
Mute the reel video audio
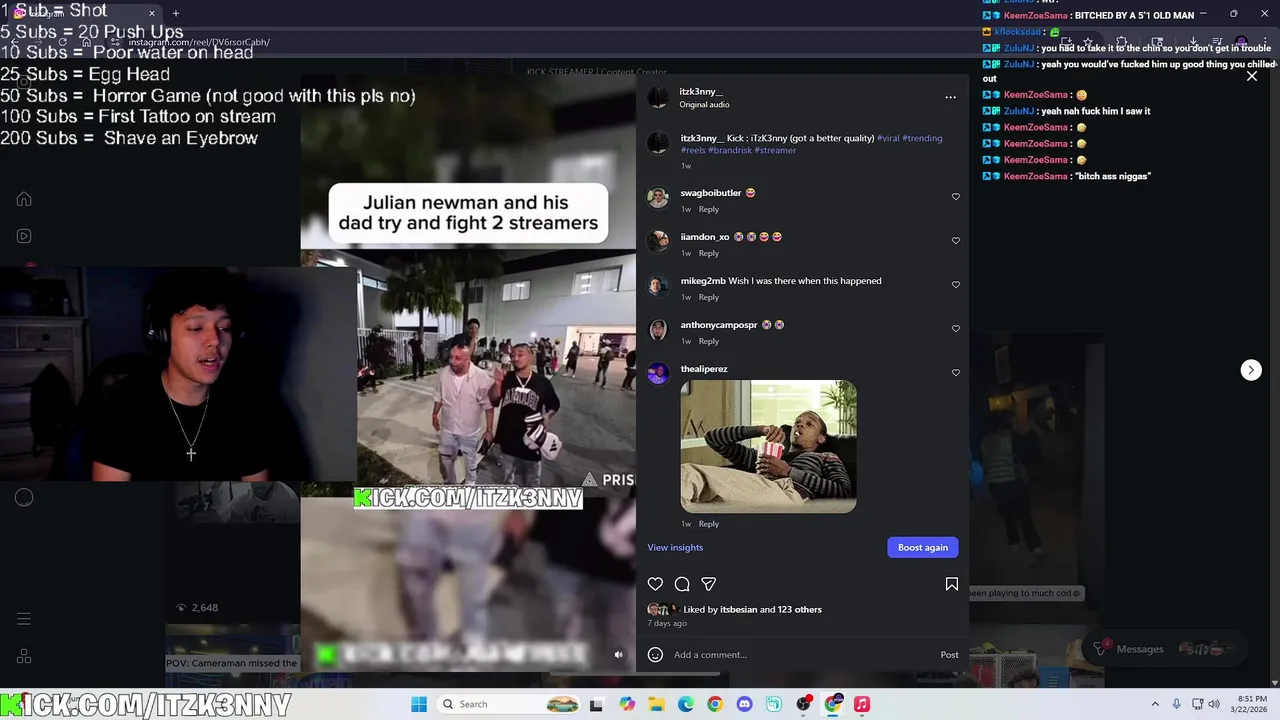pyautogui.click(x=618, y=655)
